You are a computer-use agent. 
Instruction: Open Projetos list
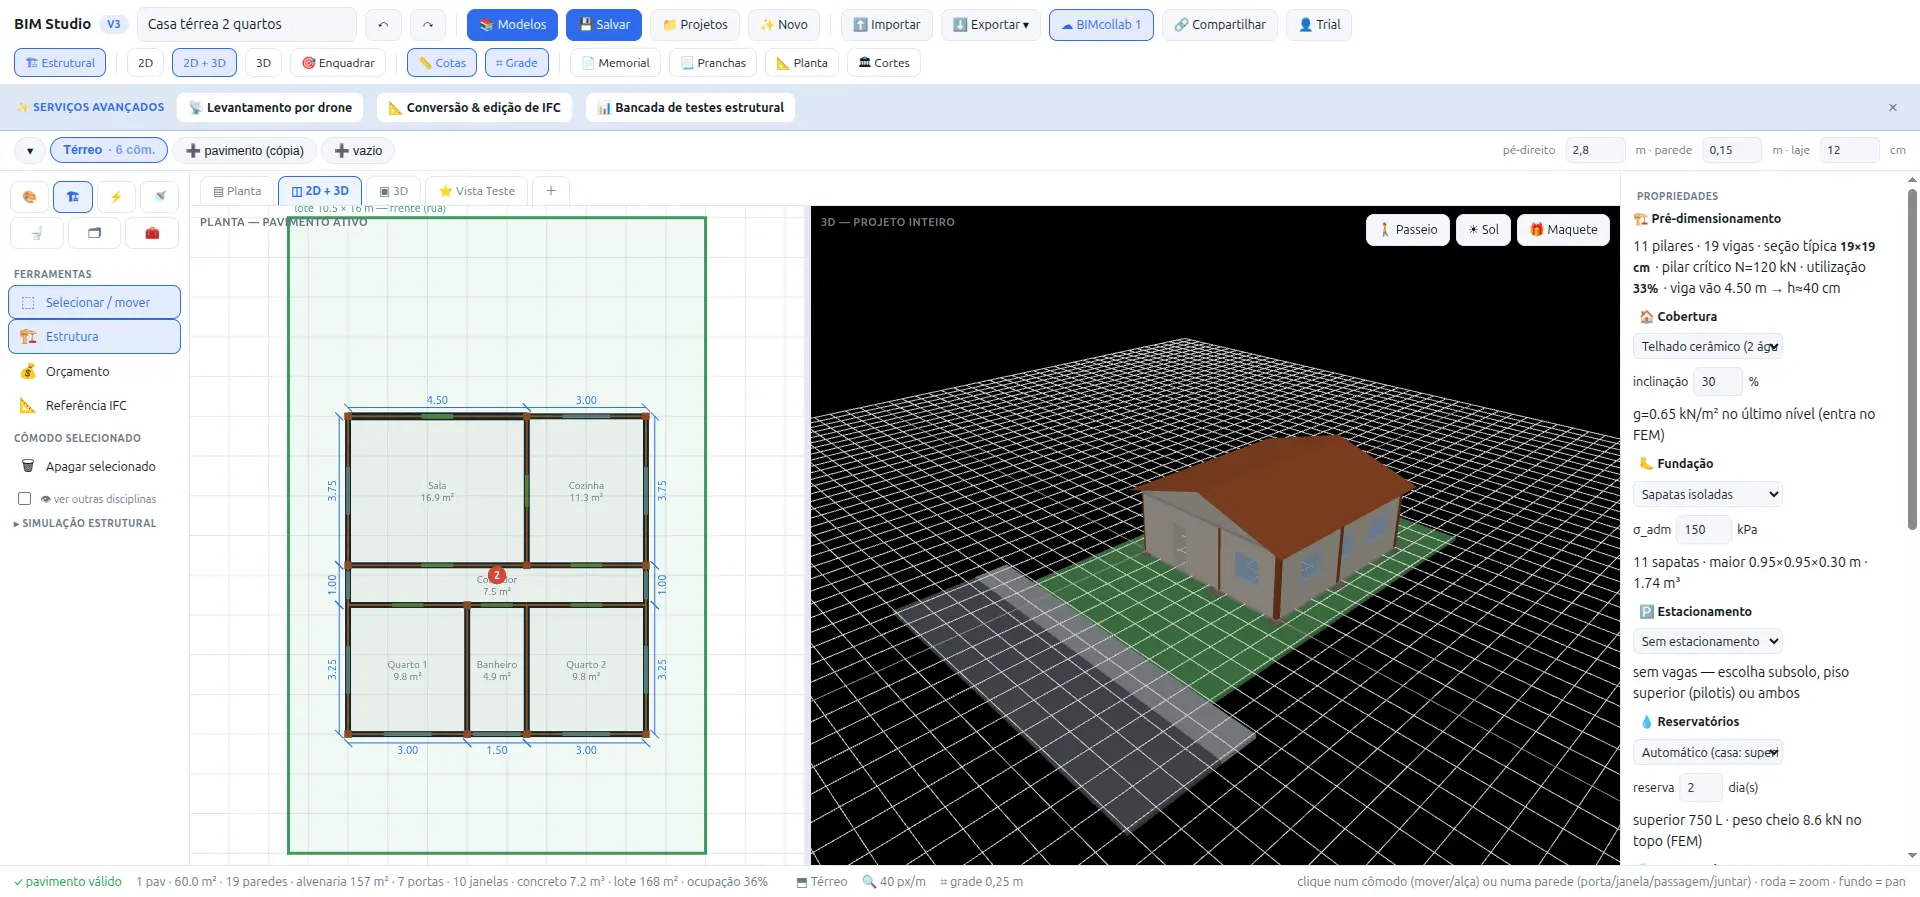pyautogui.click(x=695, y=24)
